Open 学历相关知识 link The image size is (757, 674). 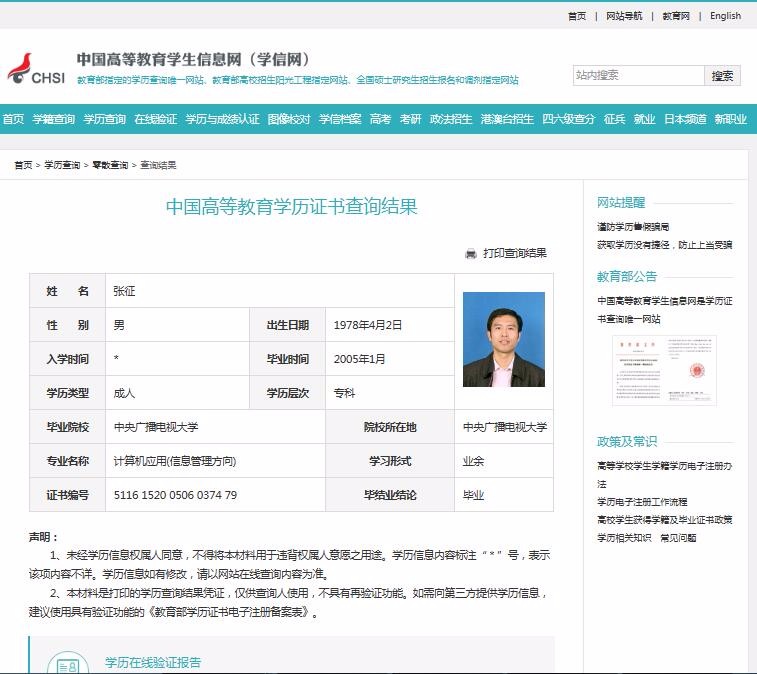tap(624, 538)
